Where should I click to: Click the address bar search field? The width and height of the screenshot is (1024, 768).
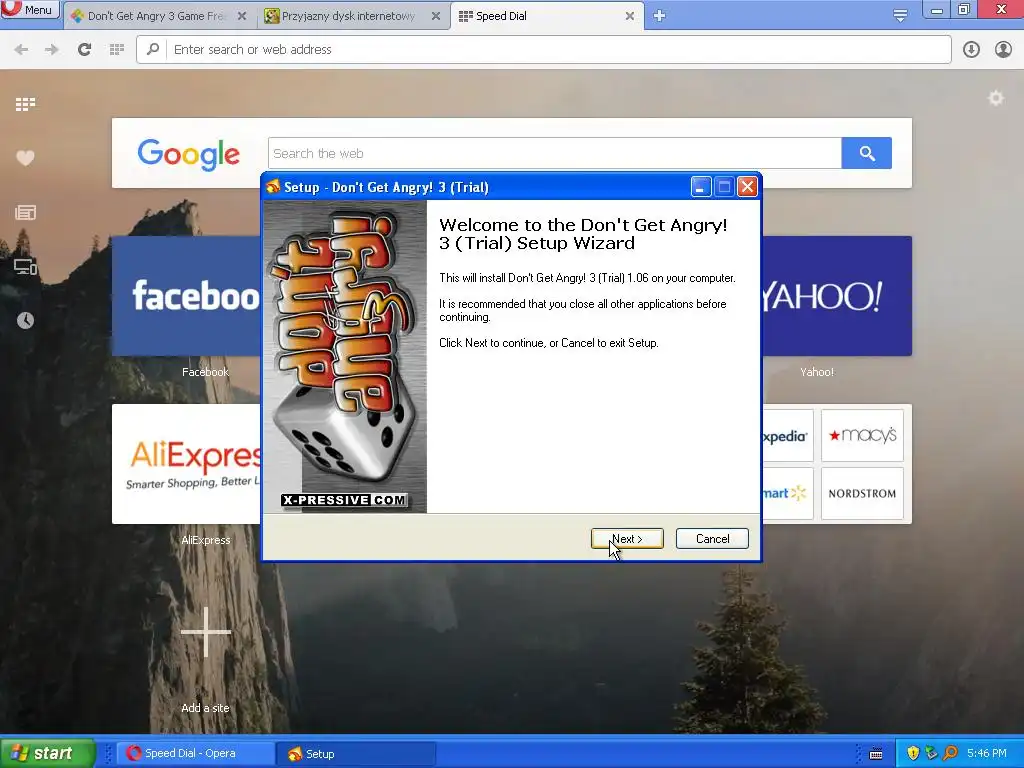543,50
